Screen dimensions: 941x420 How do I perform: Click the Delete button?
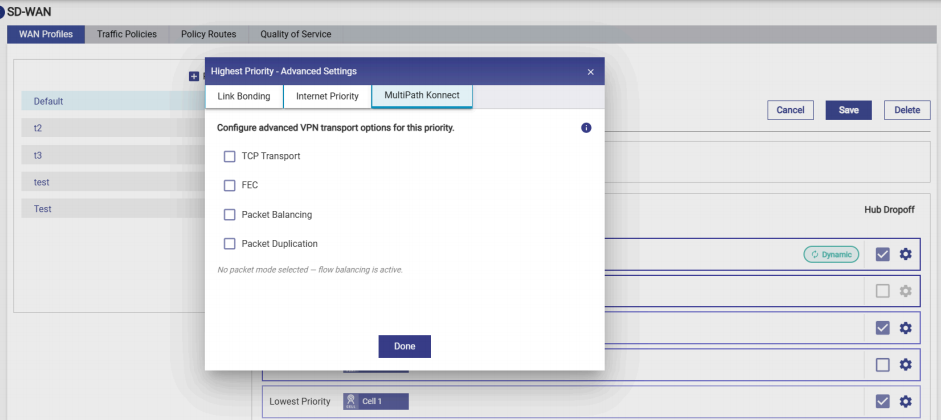point(907,110)
